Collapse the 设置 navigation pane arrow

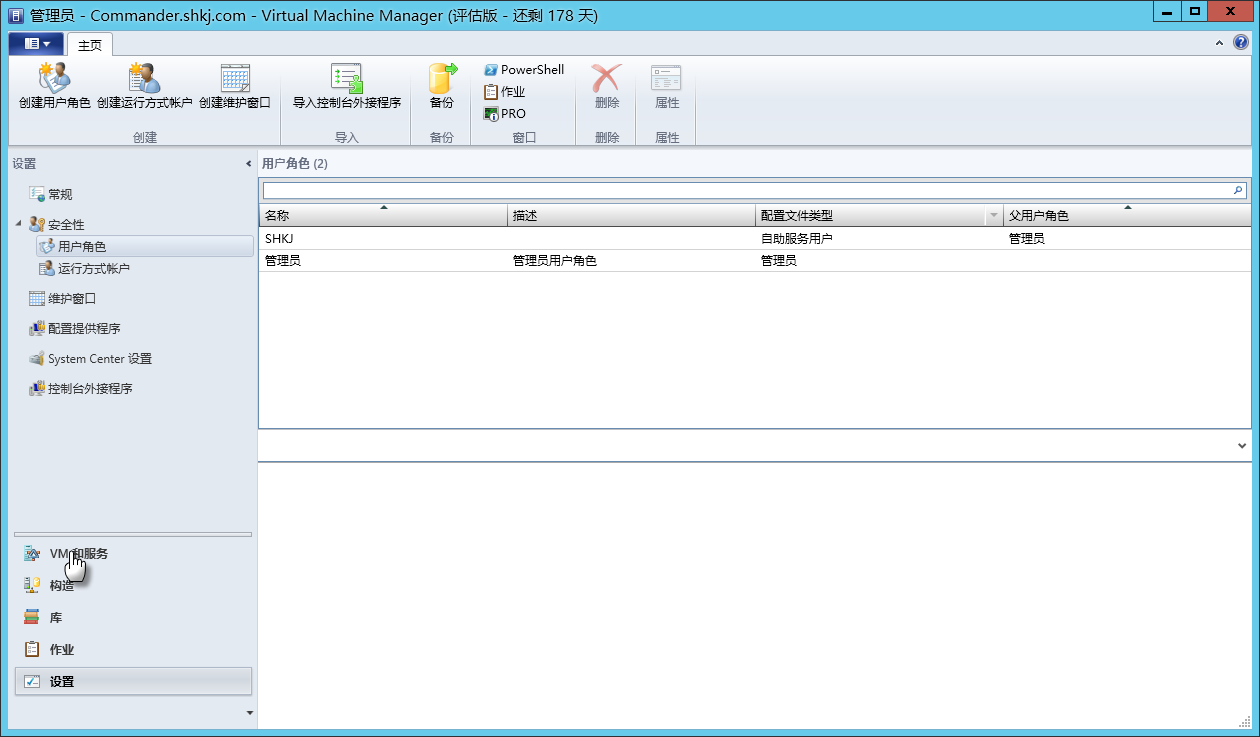(x=248, y=164)
